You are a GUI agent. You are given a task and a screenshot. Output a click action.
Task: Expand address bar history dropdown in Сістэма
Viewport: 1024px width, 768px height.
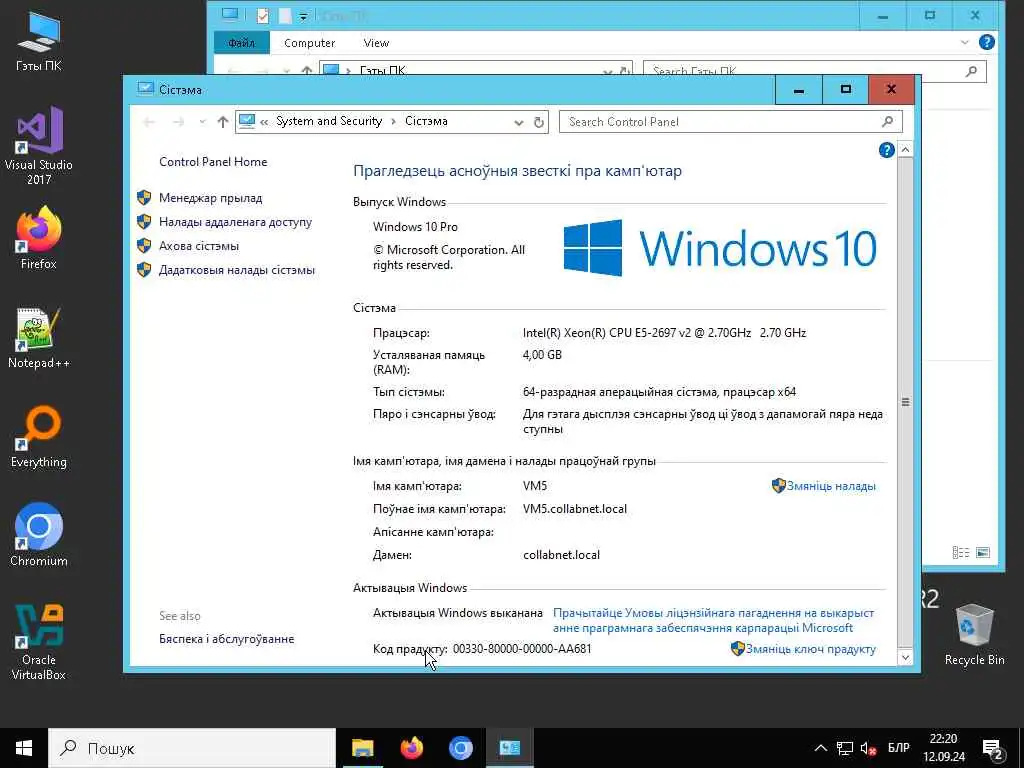pyautogui.click(x=519, y=123)
